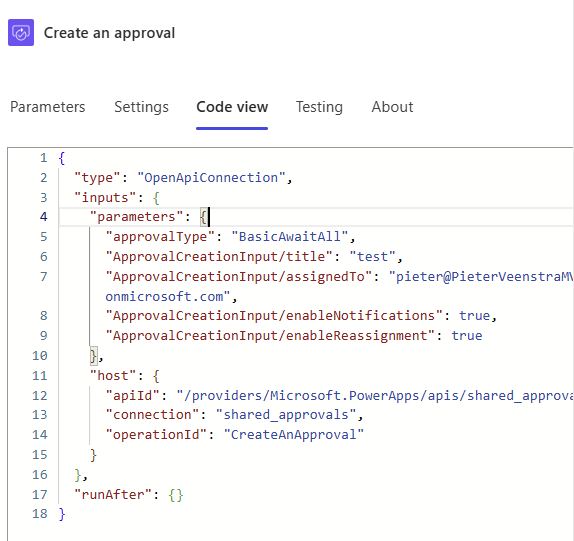The width and height of the screenshot is (574, 541).
Task: Open the Settings tab
Action: click(141, 107)
